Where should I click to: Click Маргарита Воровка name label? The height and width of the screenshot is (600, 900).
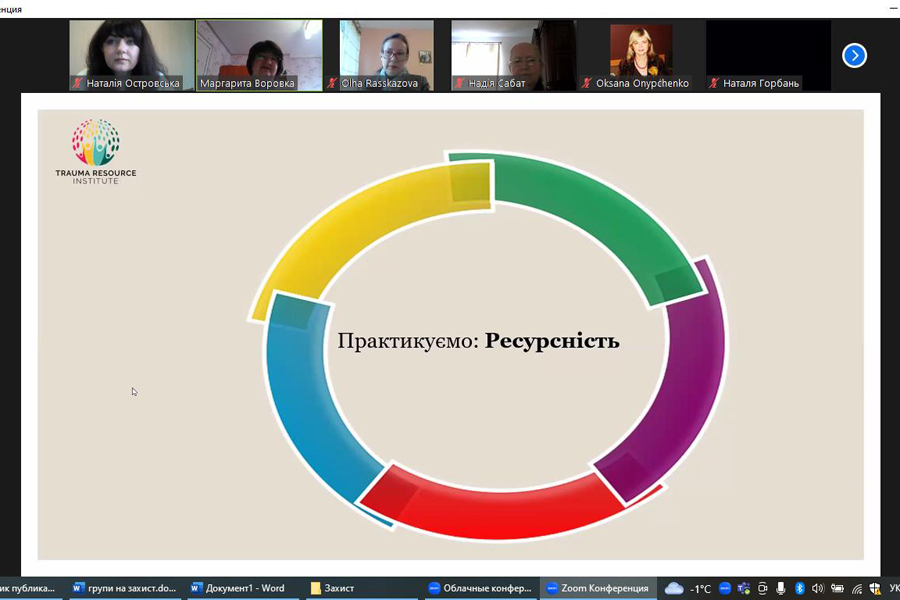click(247, 83)
